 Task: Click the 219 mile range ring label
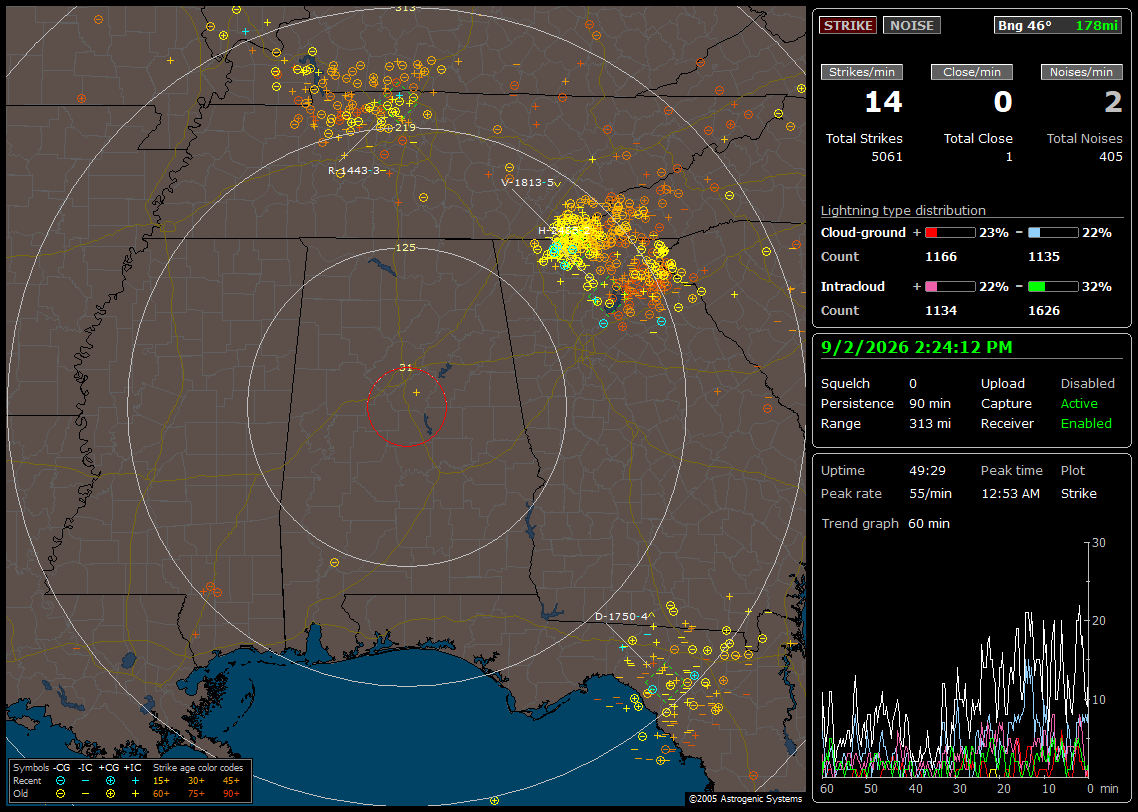pyautogui.click(x=406, y=127)
